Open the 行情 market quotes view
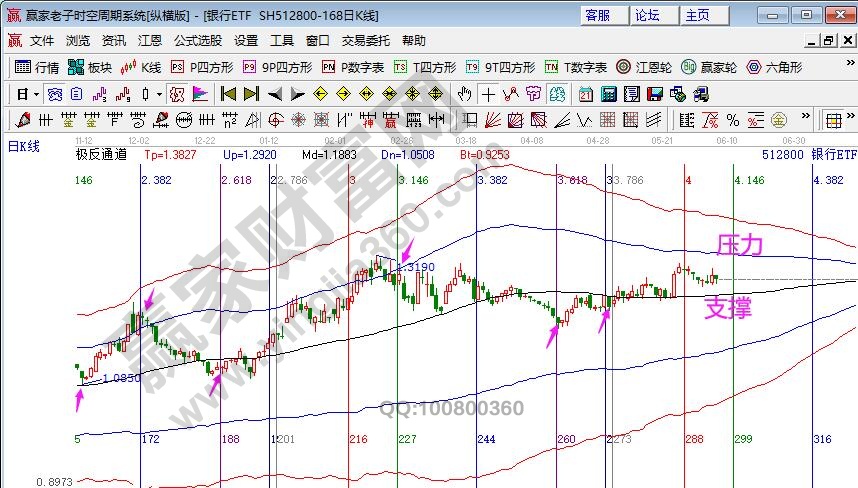 click(x=36, y=67)
